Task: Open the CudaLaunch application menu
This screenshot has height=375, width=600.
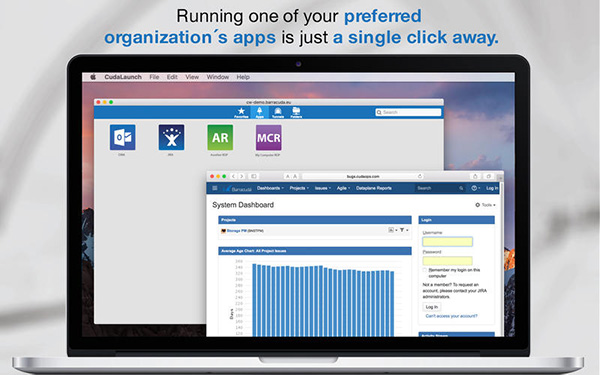Action: [123, 77]
